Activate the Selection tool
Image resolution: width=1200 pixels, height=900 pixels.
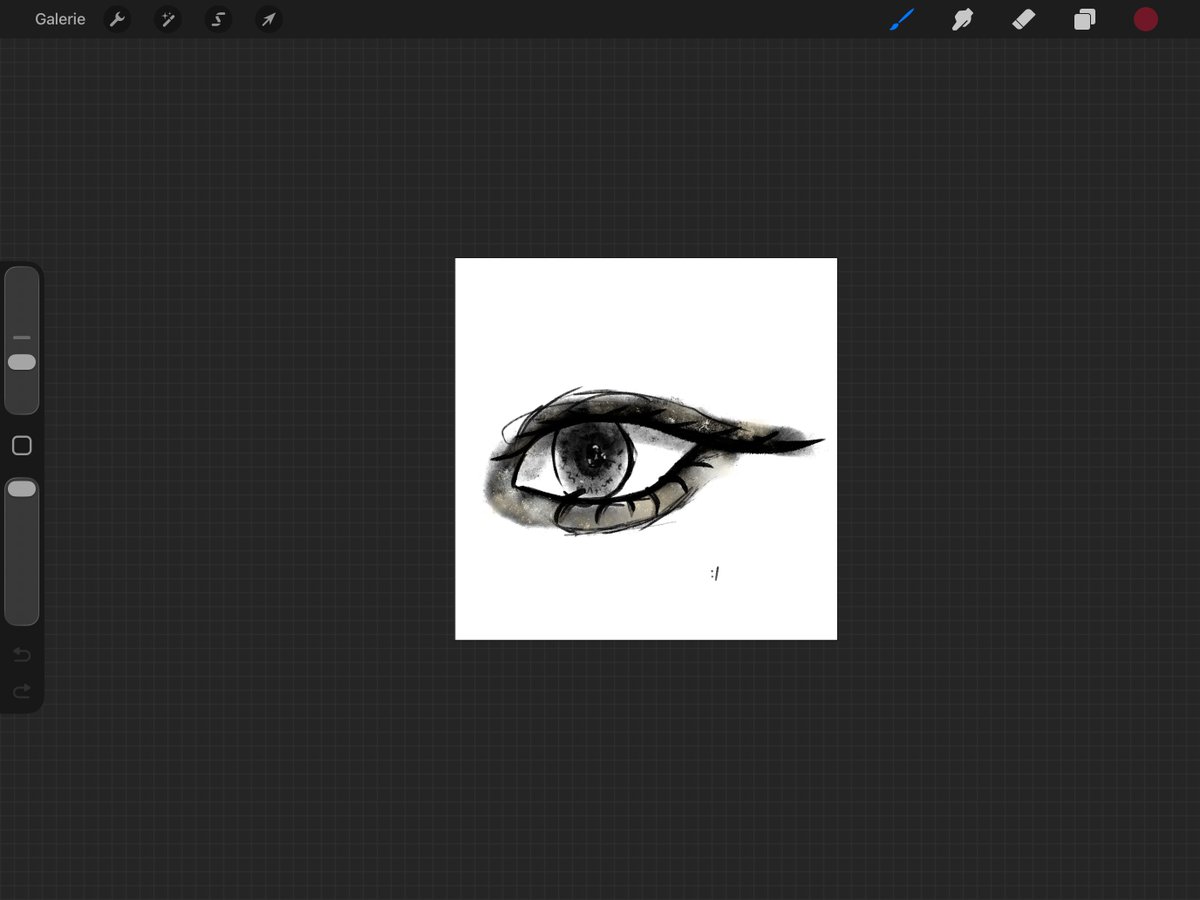pos(218,19)
